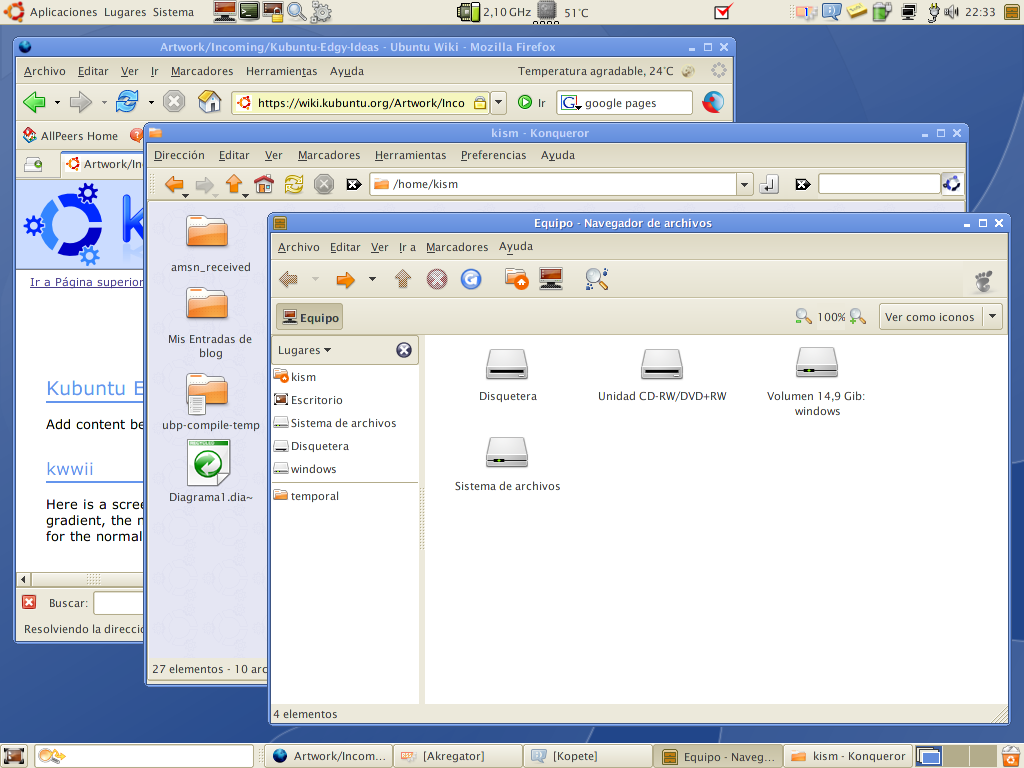Open Marcadores menu in Nautilus

(457, 247)
